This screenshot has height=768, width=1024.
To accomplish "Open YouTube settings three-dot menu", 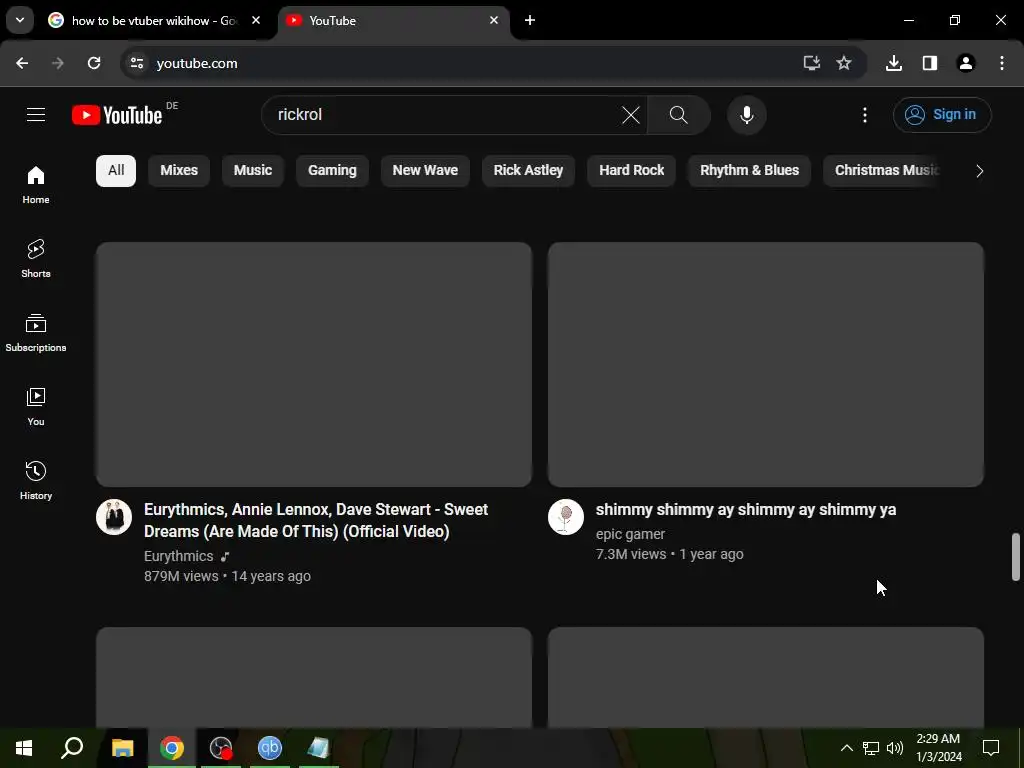I will 865,115.
